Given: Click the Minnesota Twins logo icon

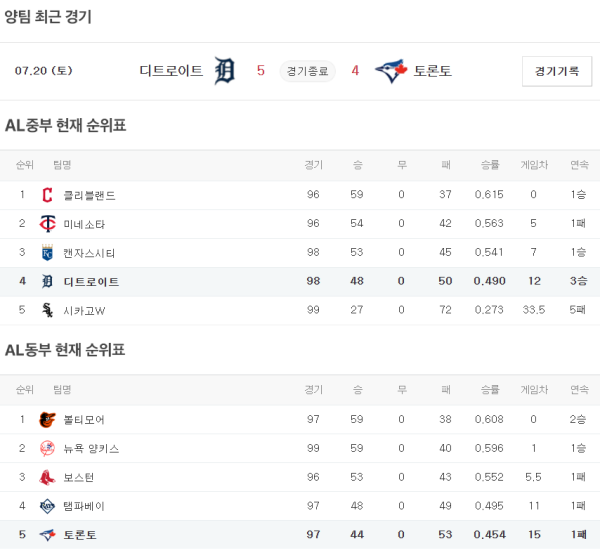Looking at the screenshot, I should [x=47, y=224].
